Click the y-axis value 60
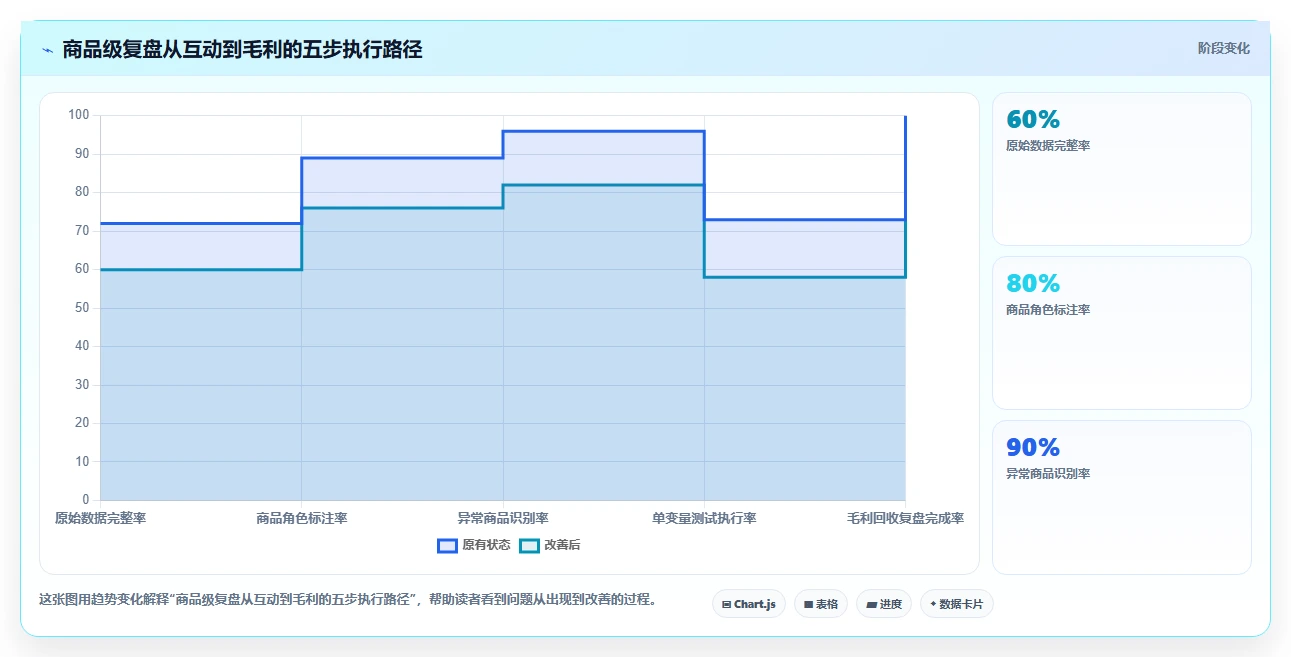Image resolution: width=1291 pixels, height=657 pixels. (82, 269)
